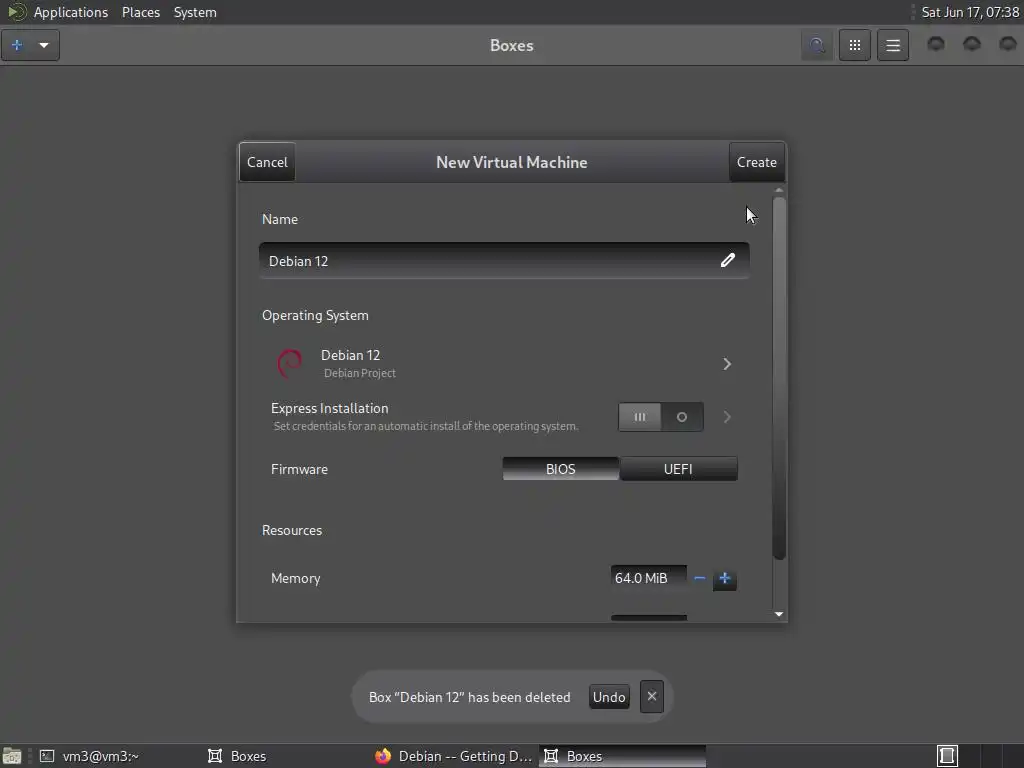The height and width of the screenshot is (768, 1024).
Task: Increase memory with the plus button
Action: tap(724, 579)
